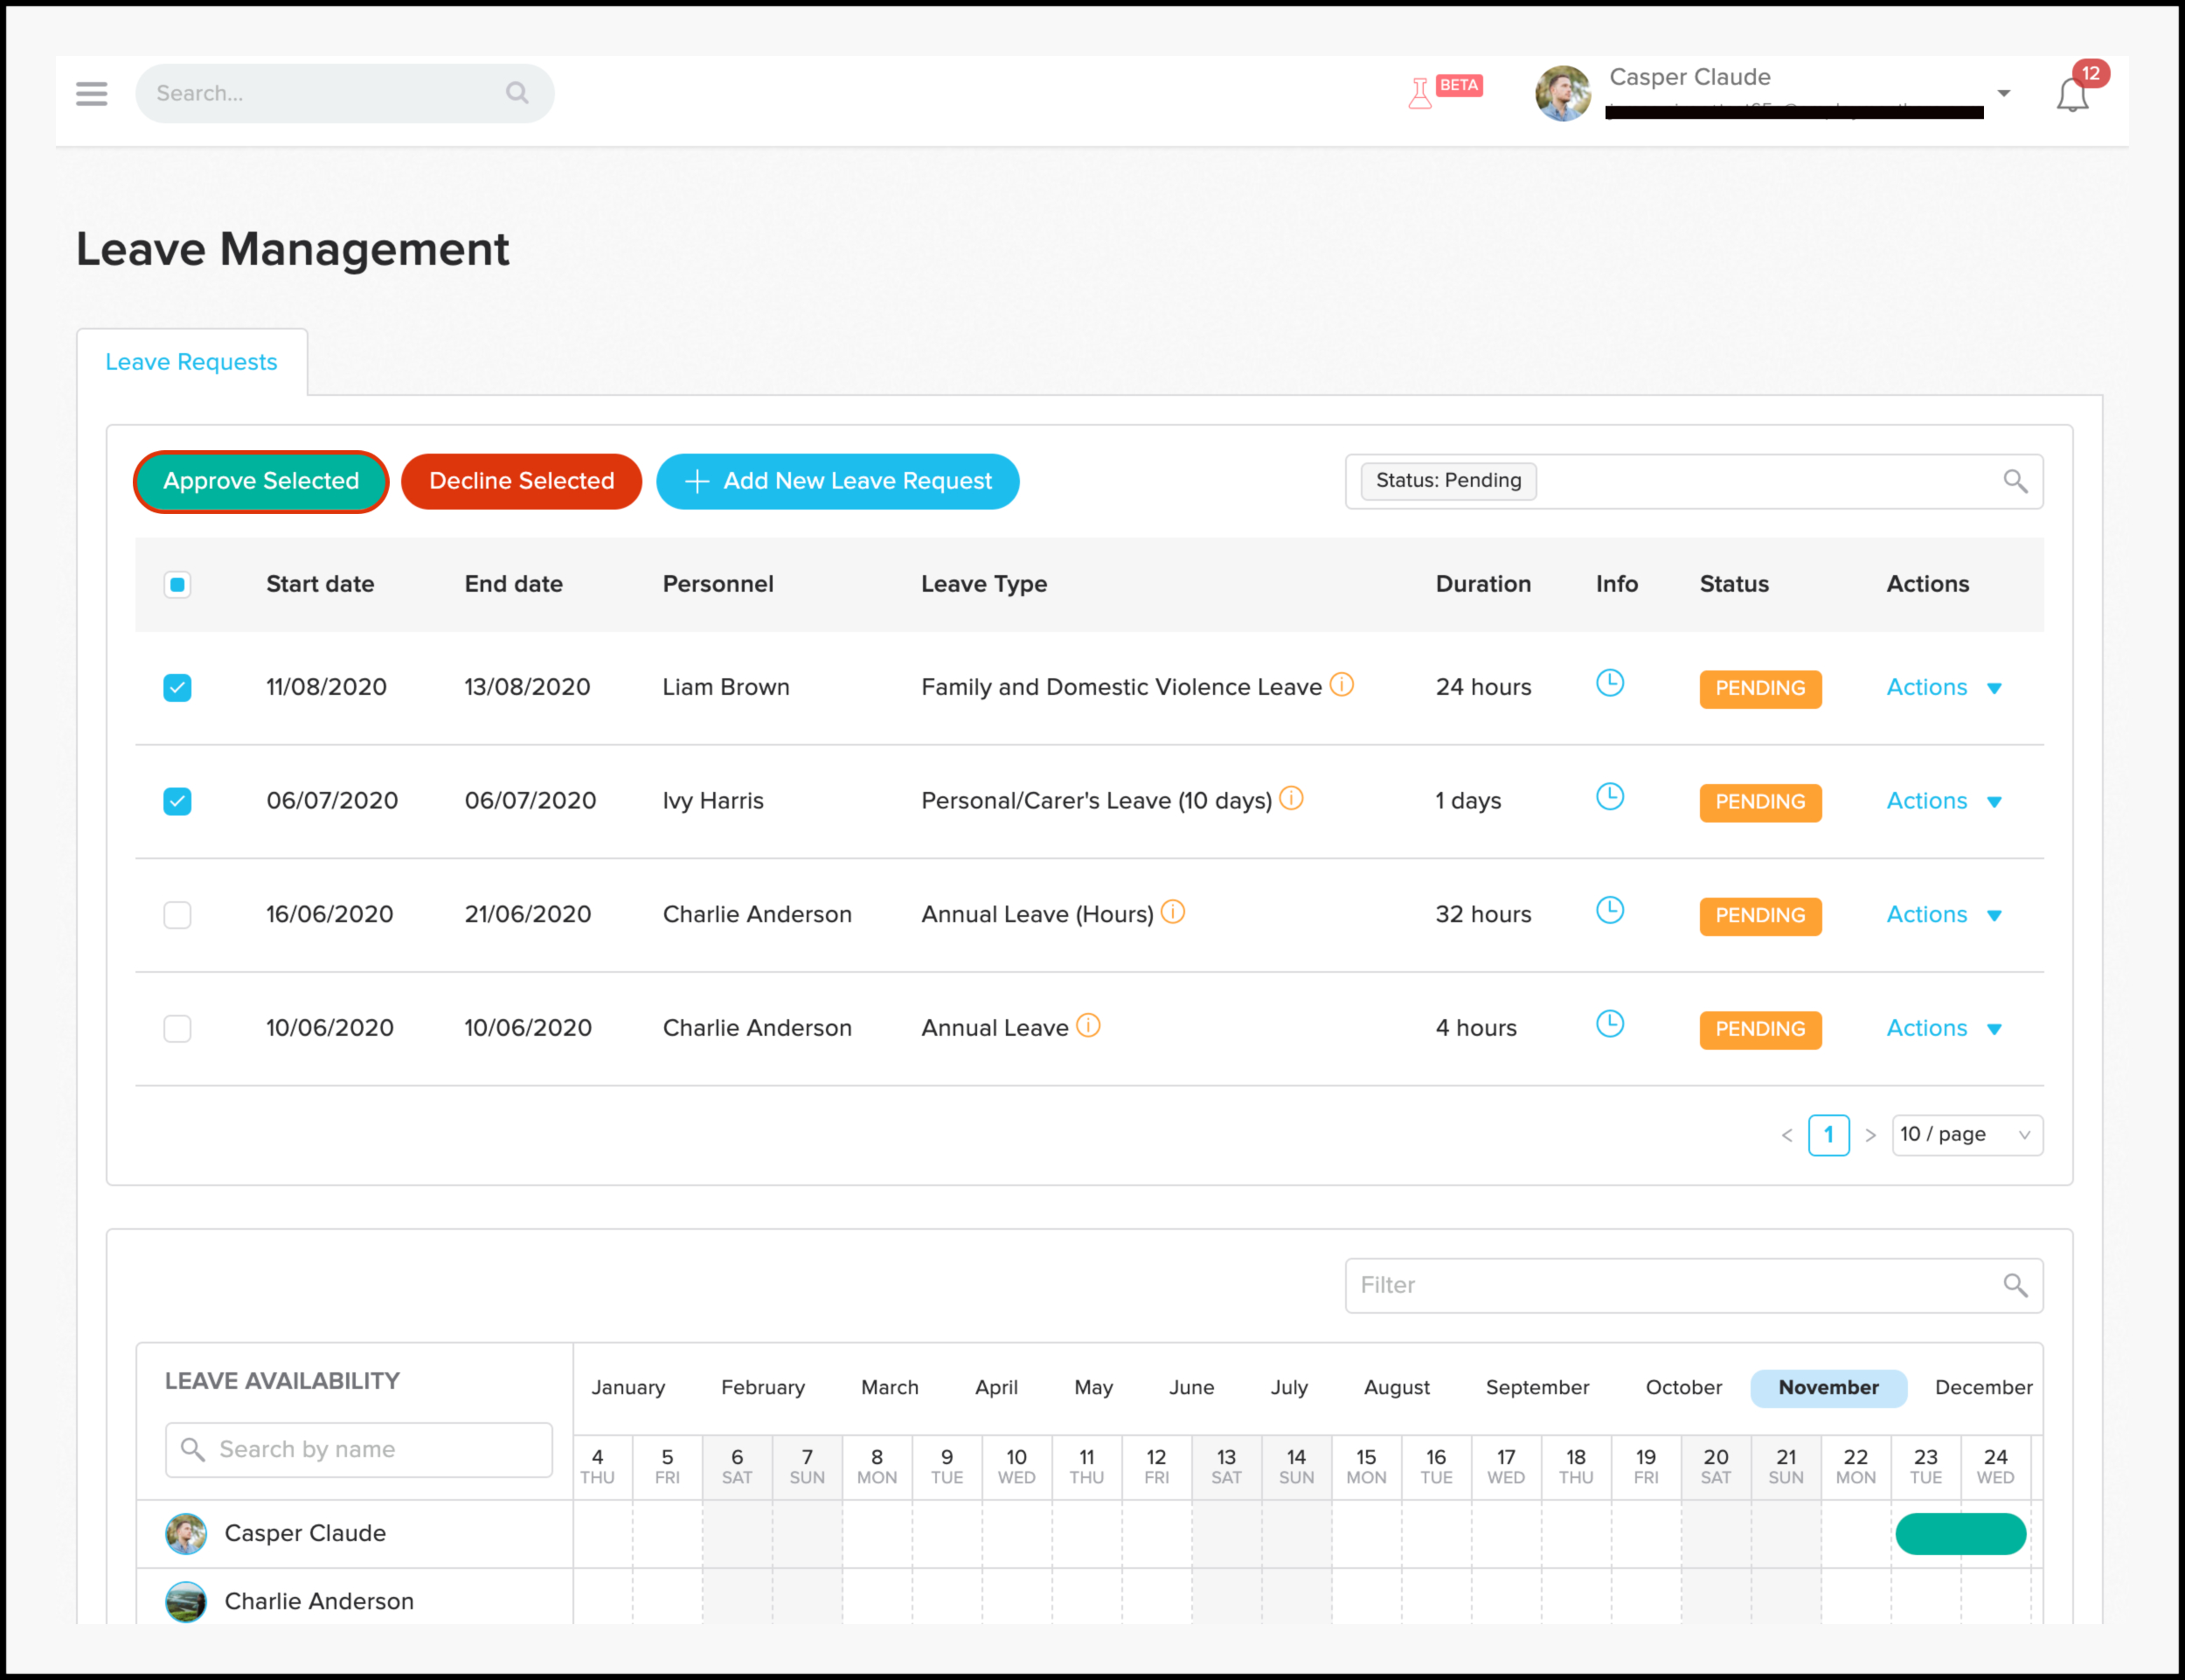Toggle the select-all checkbox in table header

pos(177,585)
